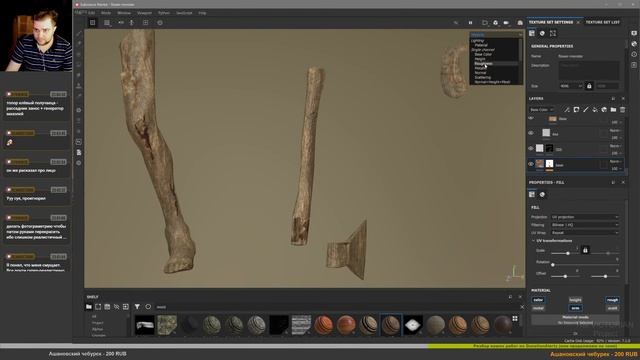Screen dimensions: 640x360
Task: Click the document icon in left toolbar
Action: (x=79, y=152)
